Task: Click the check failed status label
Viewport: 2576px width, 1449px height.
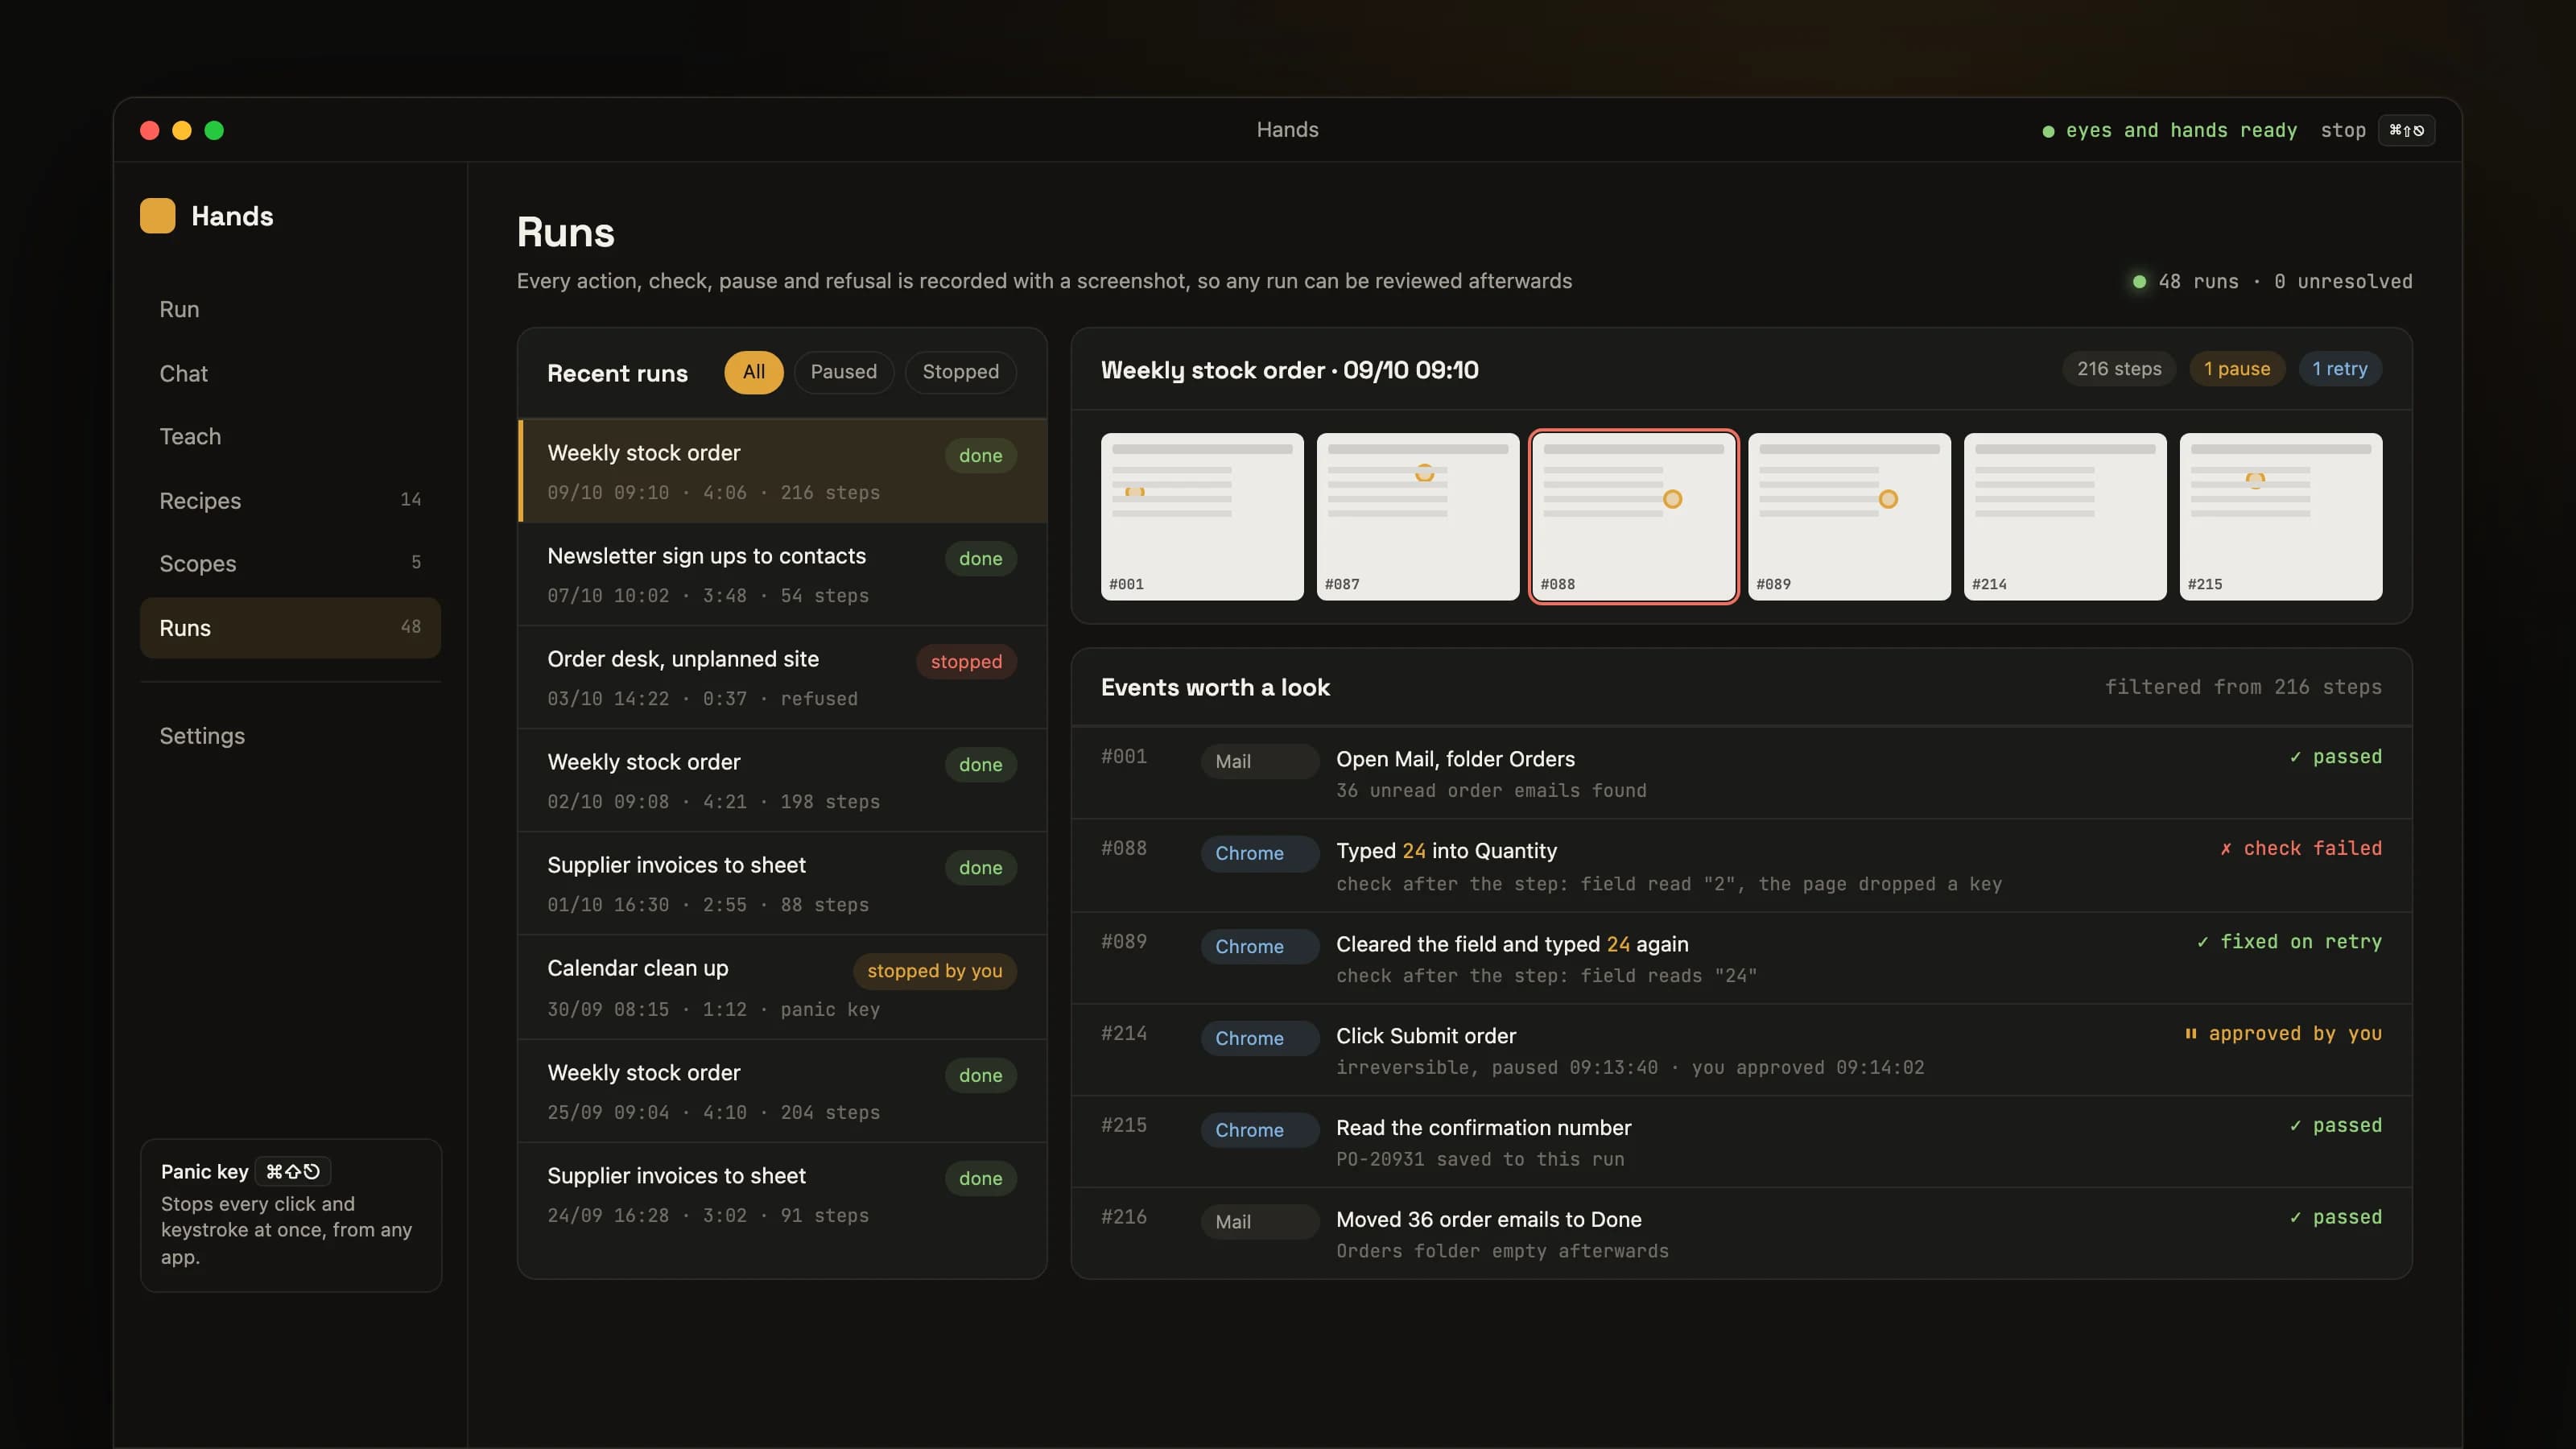Action: click(x=2301, y=848)
